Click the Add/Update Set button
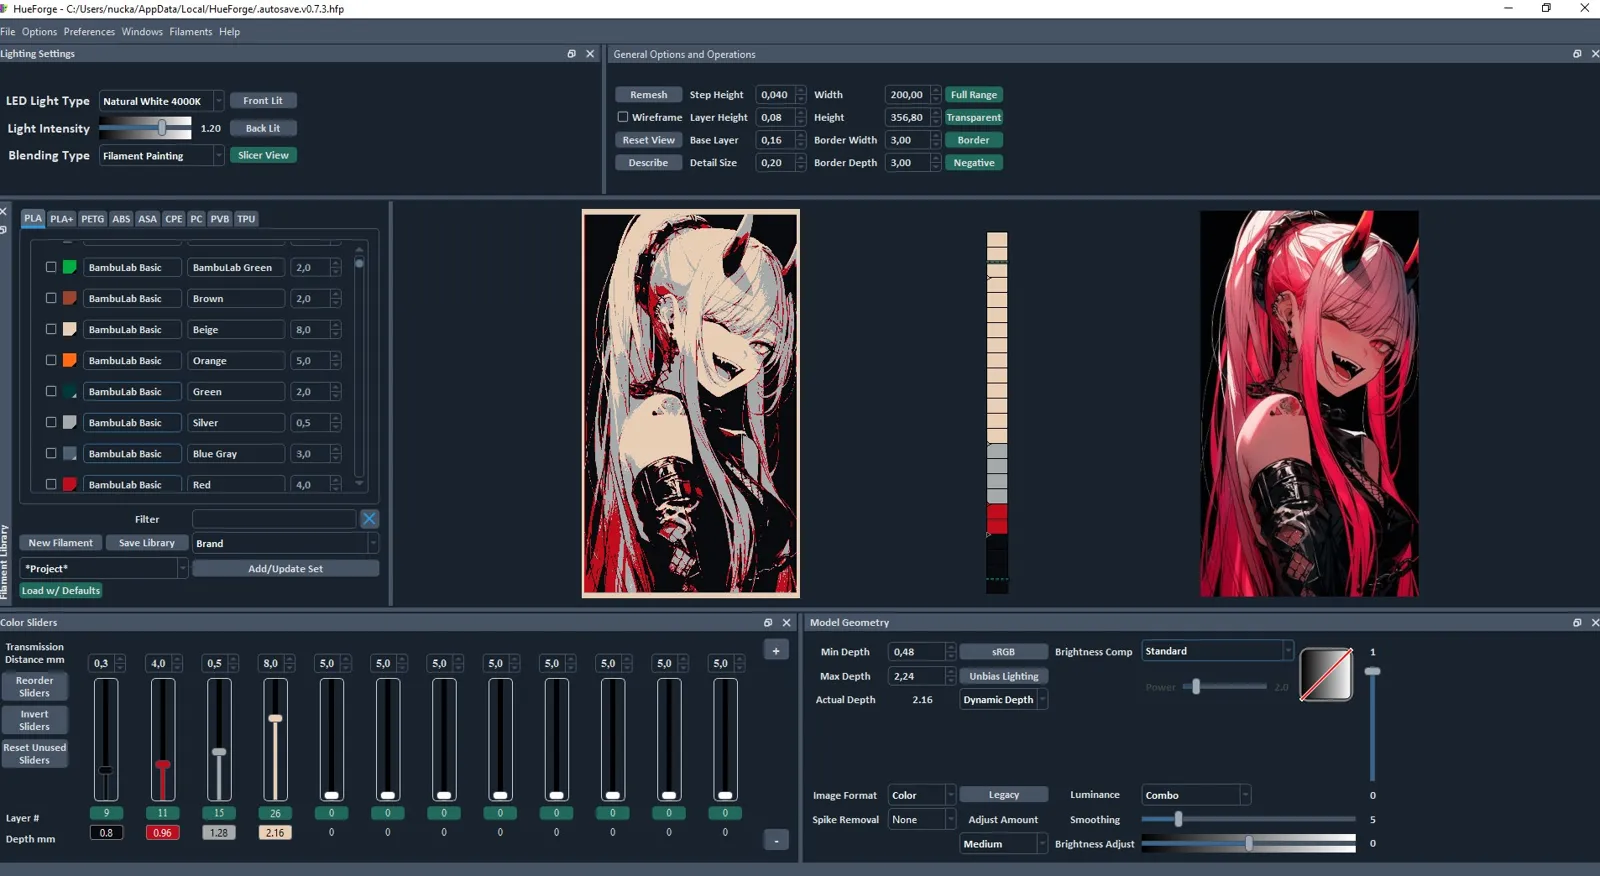The width and height of the screenshot is (1600, 876). [x=285, y=569]
